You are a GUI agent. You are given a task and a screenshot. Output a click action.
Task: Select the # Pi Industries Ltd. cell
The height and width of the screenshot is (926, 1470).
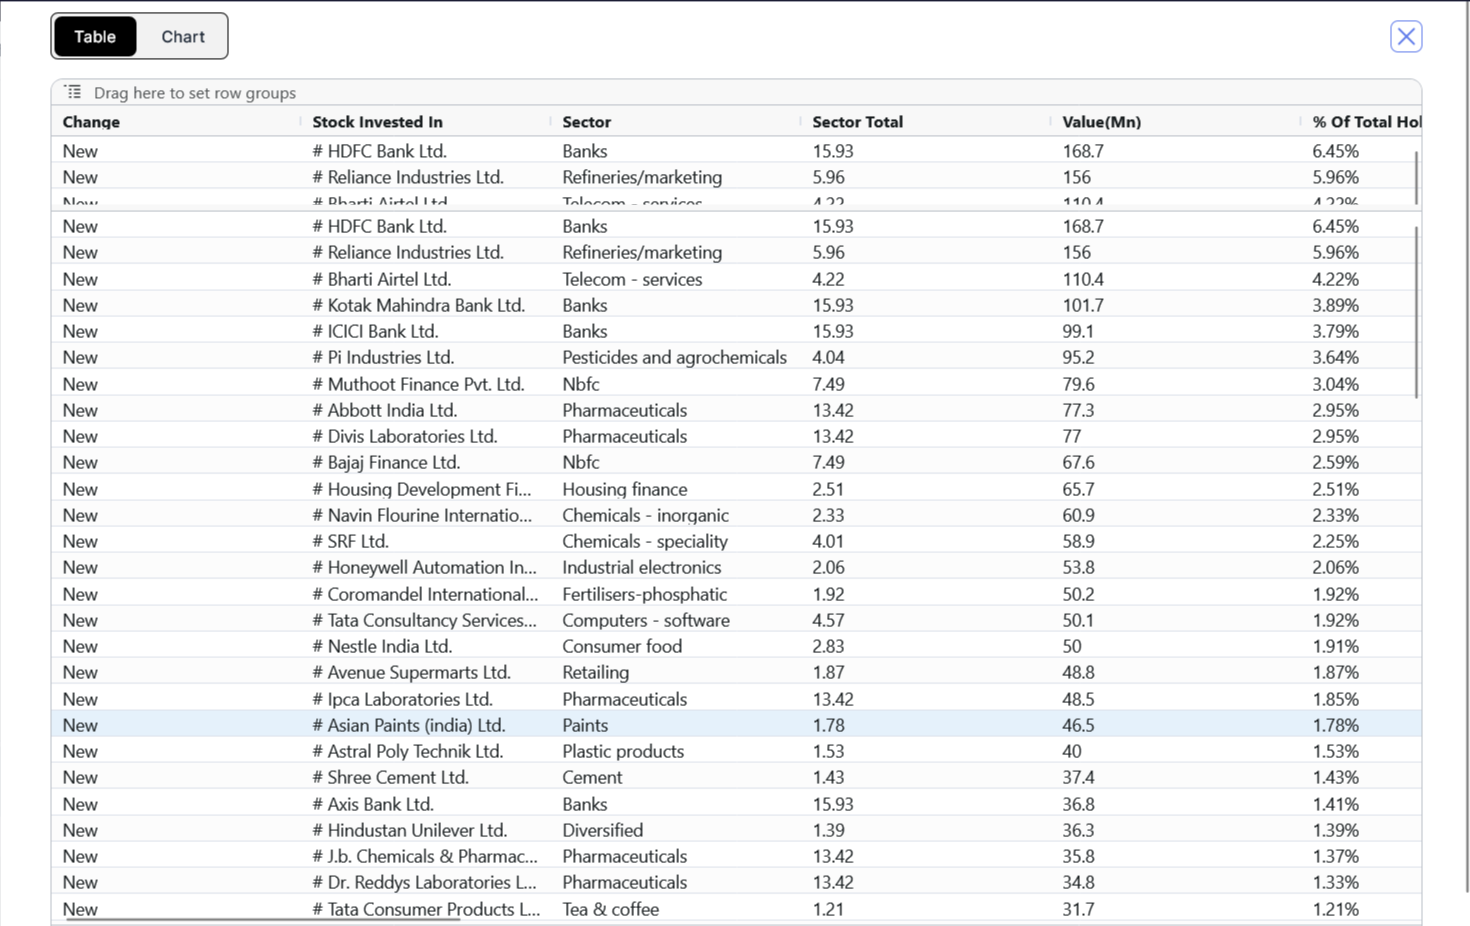[x=426, y=357]
